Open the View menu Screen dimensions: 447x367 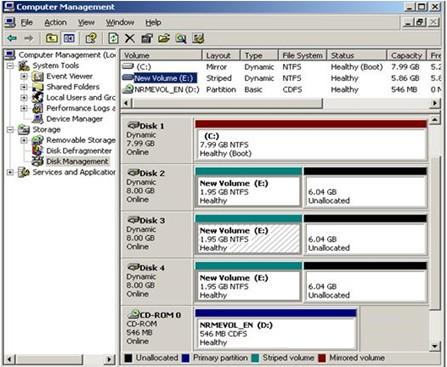[86, 23]
